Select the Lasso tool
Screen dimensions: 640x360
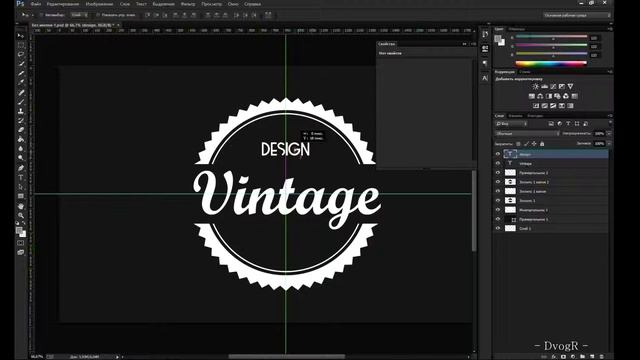(21, 54)
